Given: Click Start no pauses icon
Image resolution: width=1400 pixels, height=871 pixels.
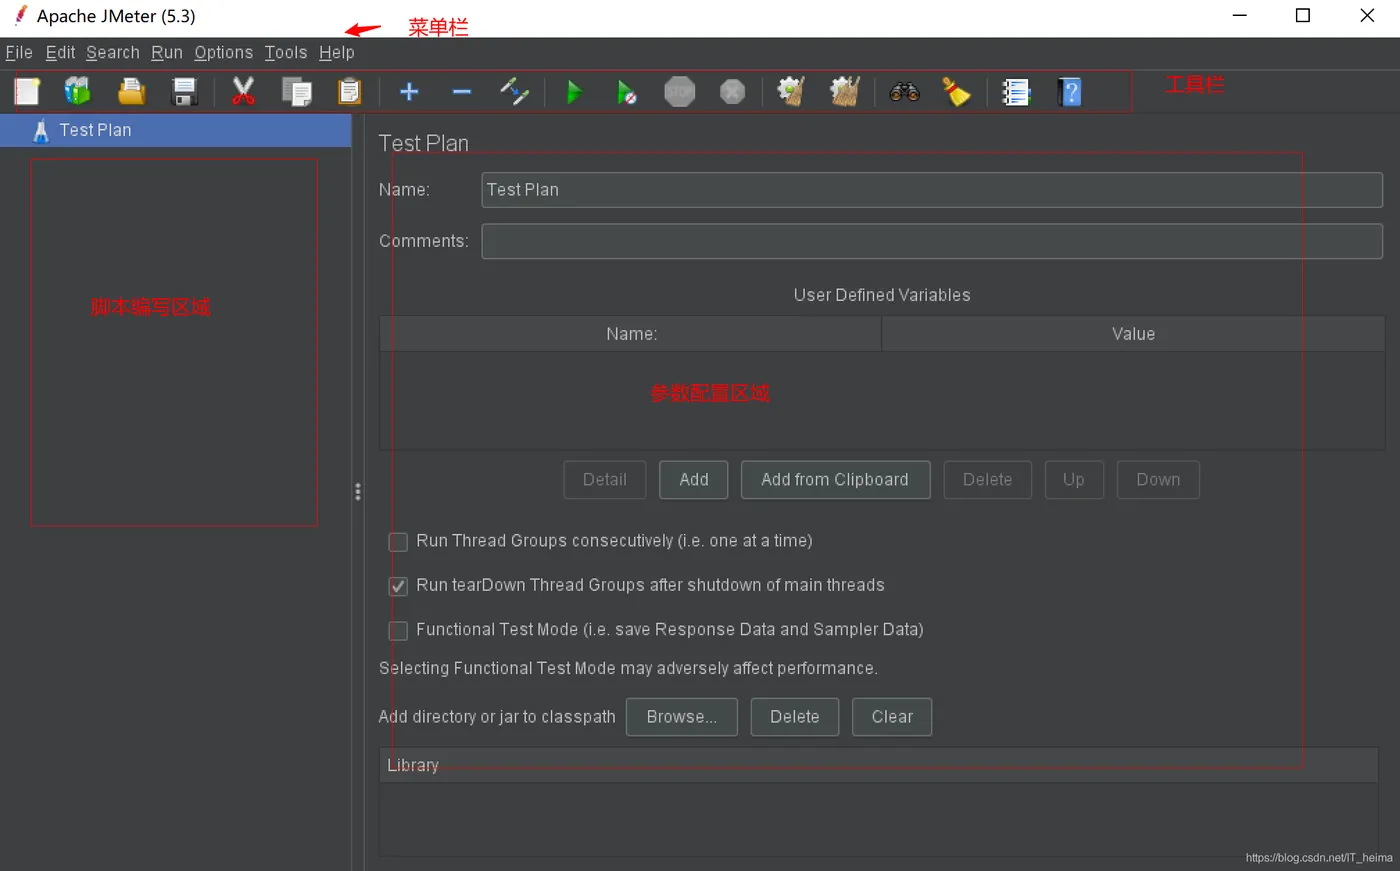Looking at the screenshot, I should (x=627, y=93).
